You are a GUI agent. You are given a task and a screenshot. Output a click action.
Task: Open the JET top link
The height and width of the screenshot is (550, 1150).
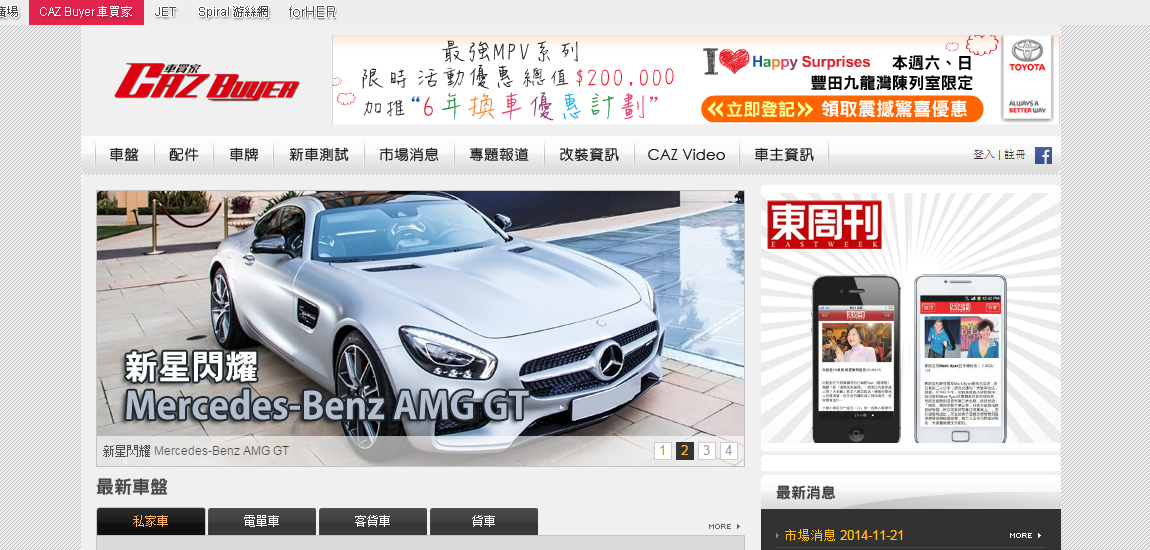pyautogui.click(x=165, y=12)
